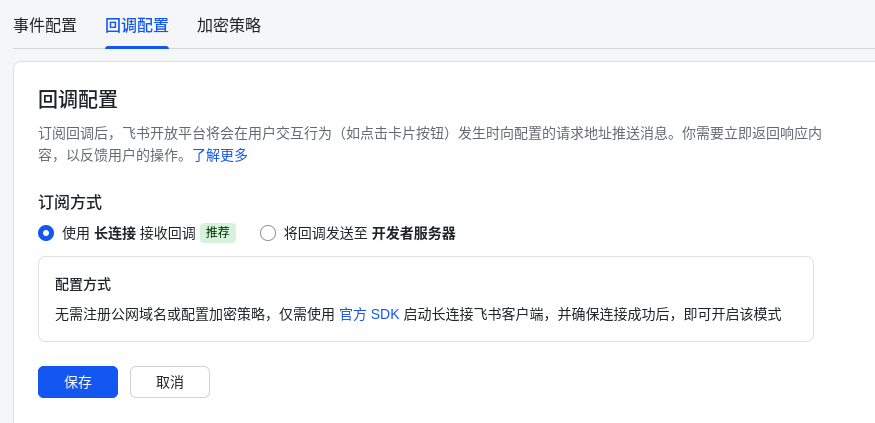Select the 回调配置 tab
The image size is (875, 423).
pos(137,25)
